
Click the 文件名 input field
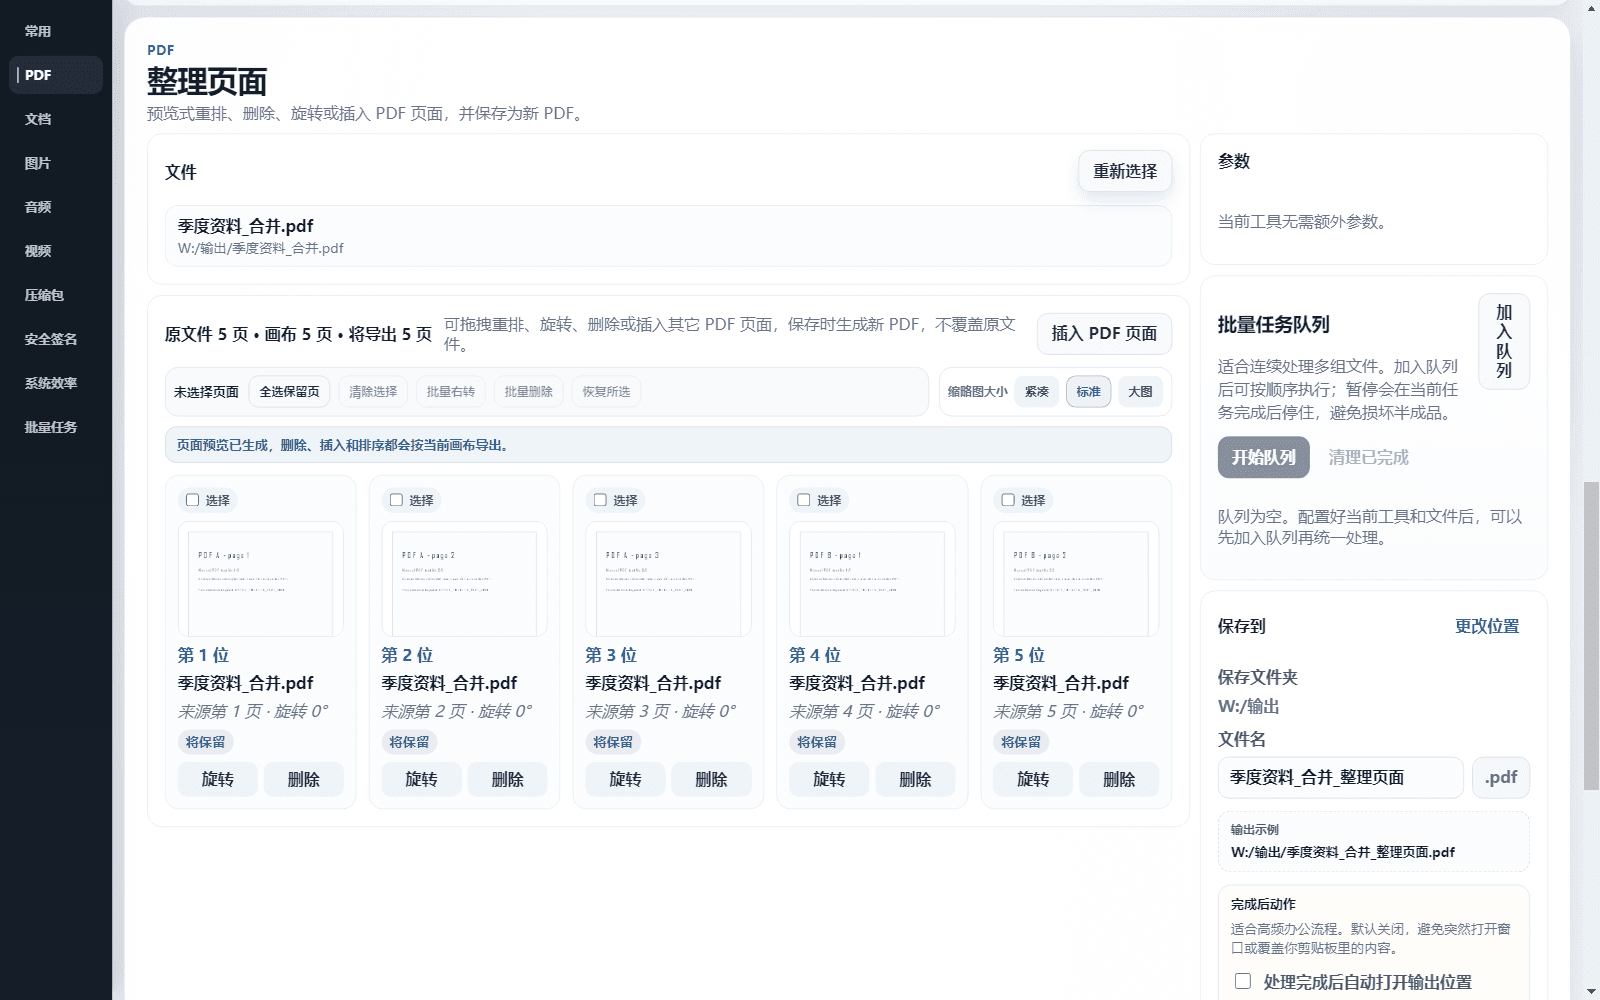[x=1341, y=777]
